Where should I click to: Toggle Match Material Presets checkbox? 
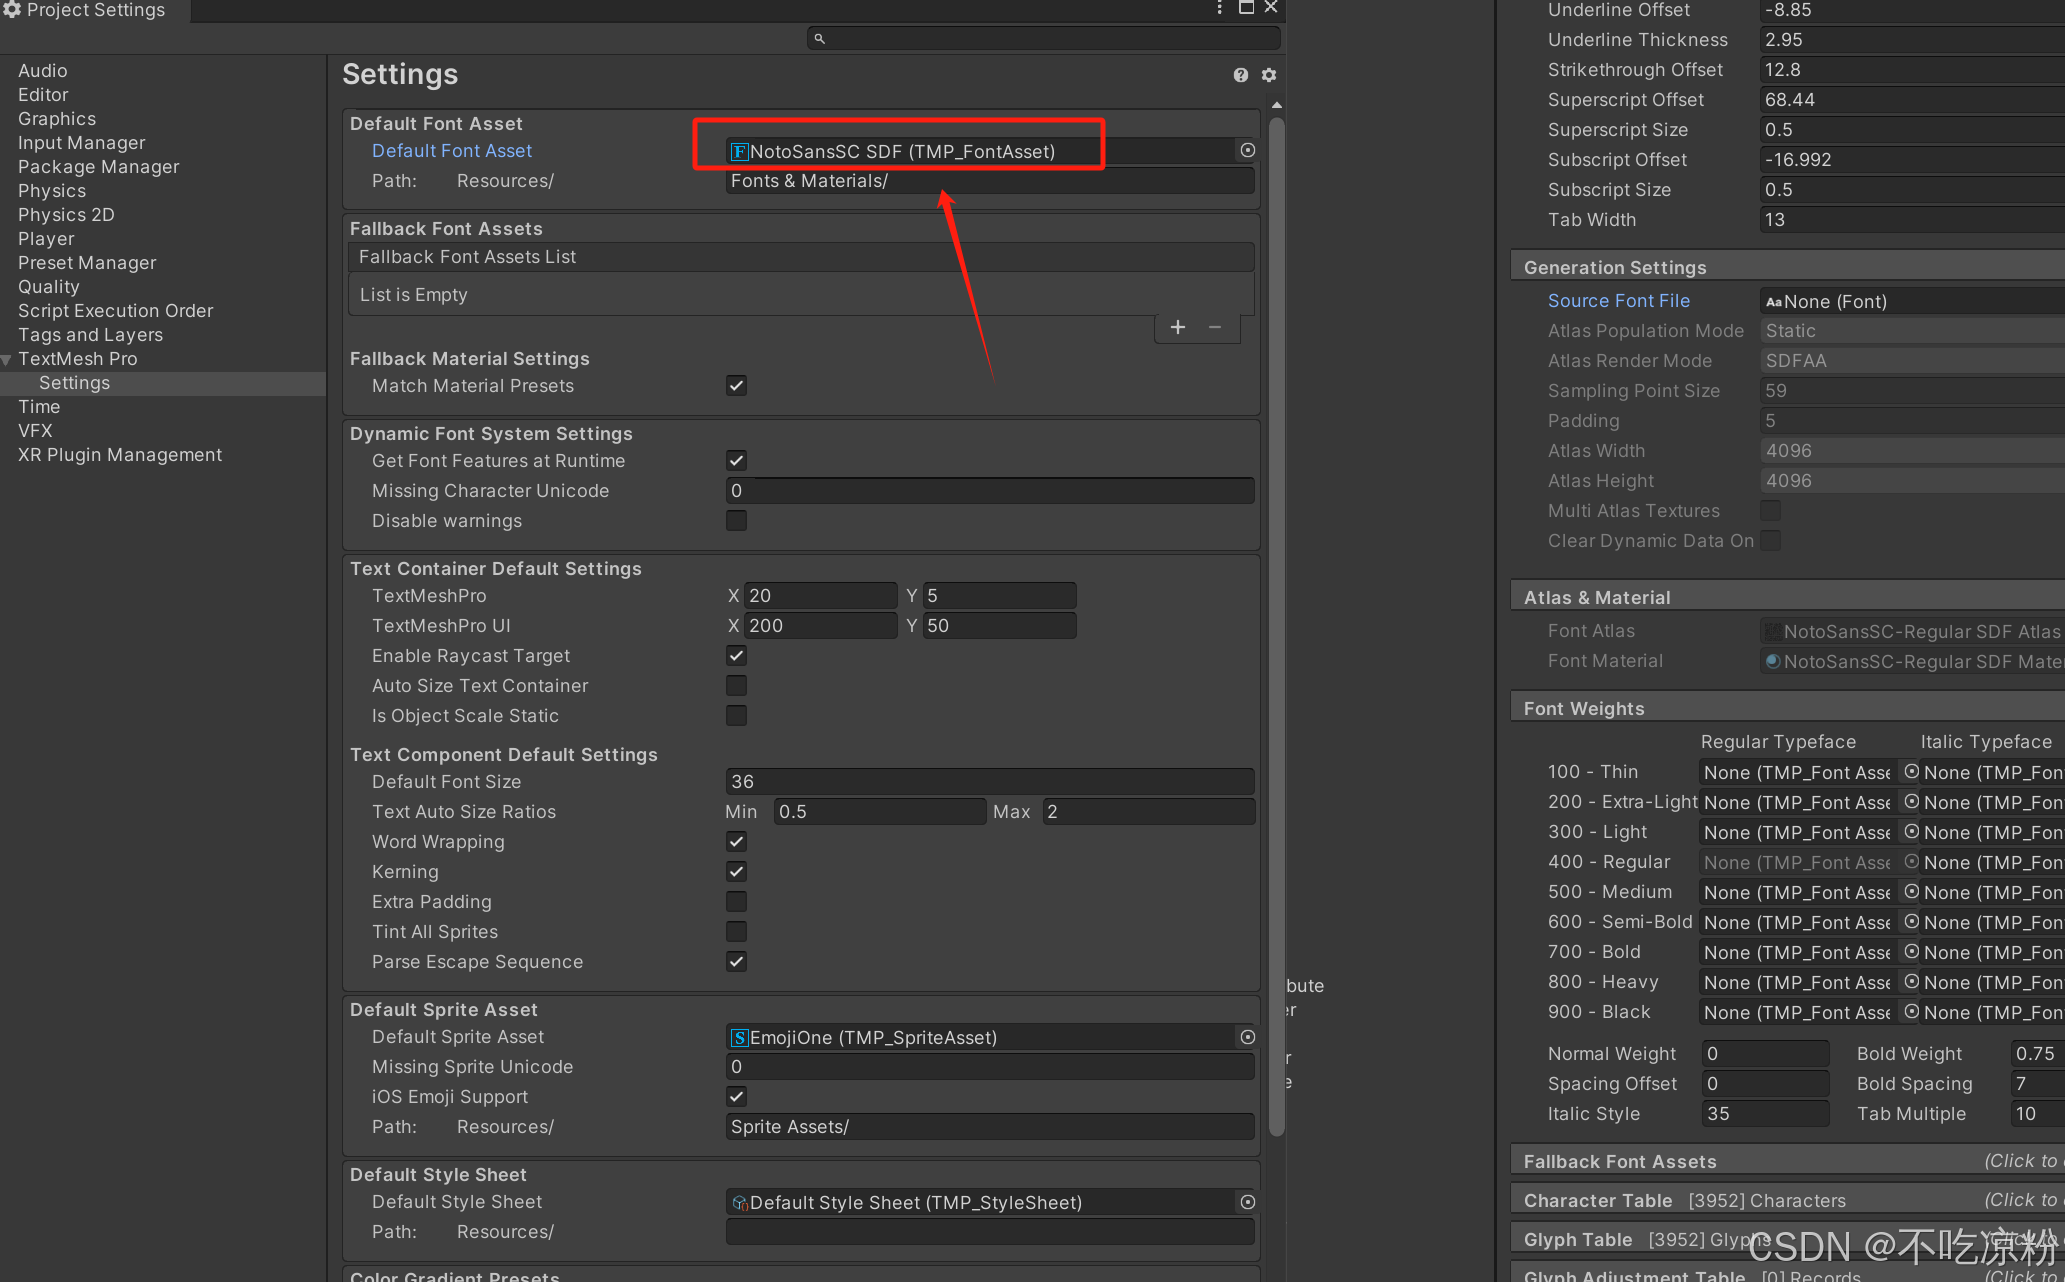[736, 386]
